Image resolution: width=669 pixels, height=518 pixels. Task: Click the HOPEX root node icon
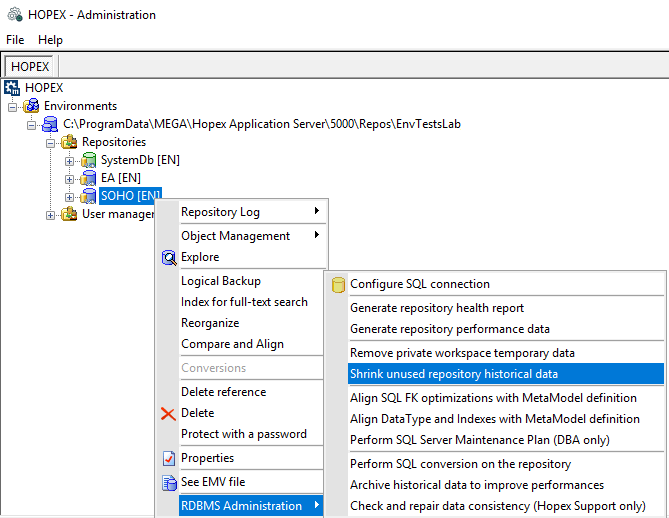click(13, 88)
